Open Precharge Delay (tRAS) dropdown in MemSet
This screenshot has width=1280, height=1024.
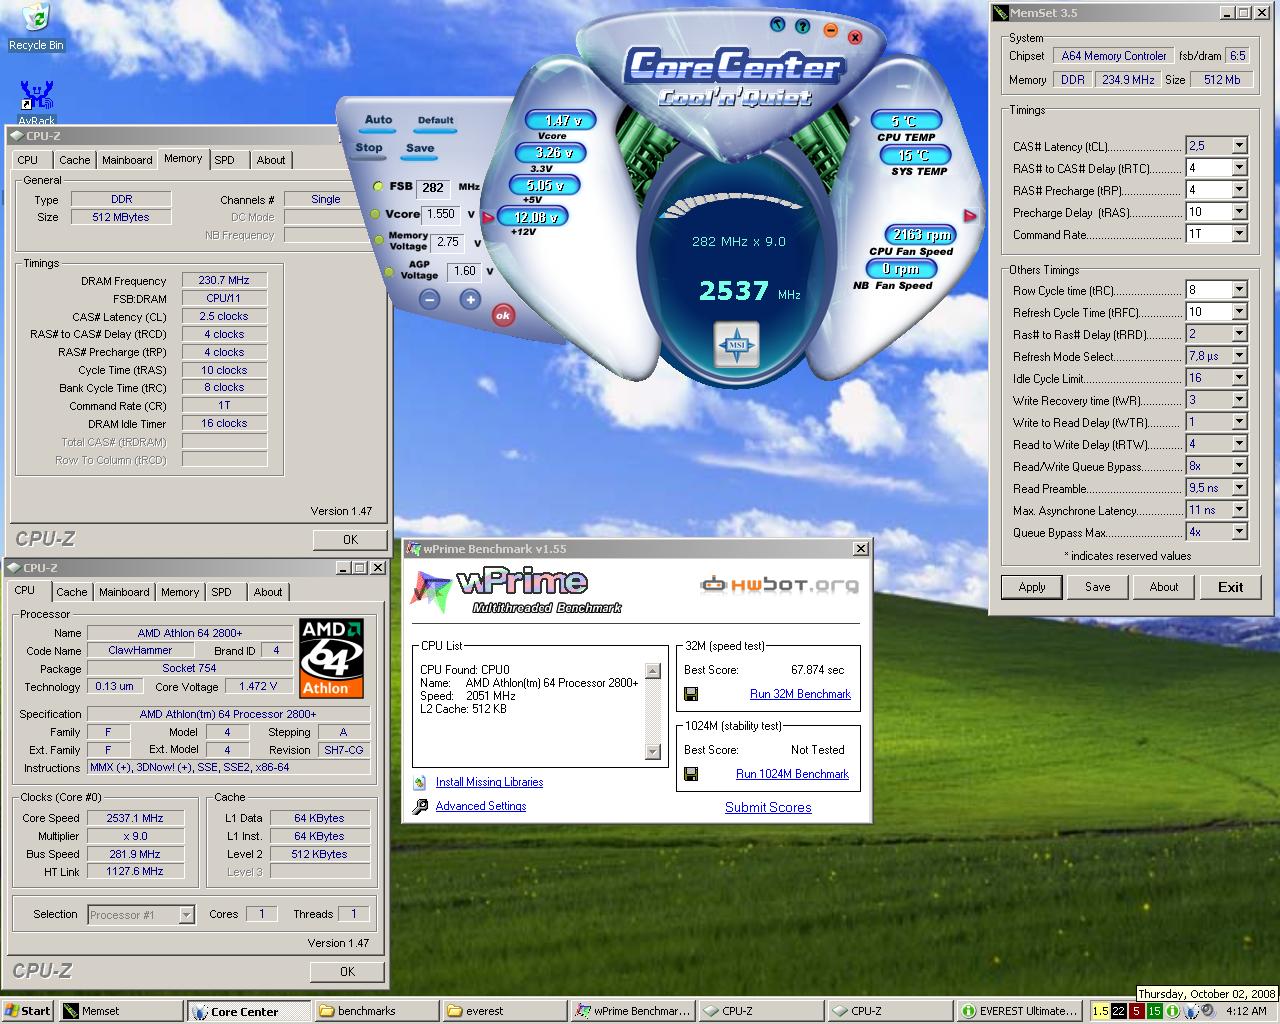point(1239,212)
